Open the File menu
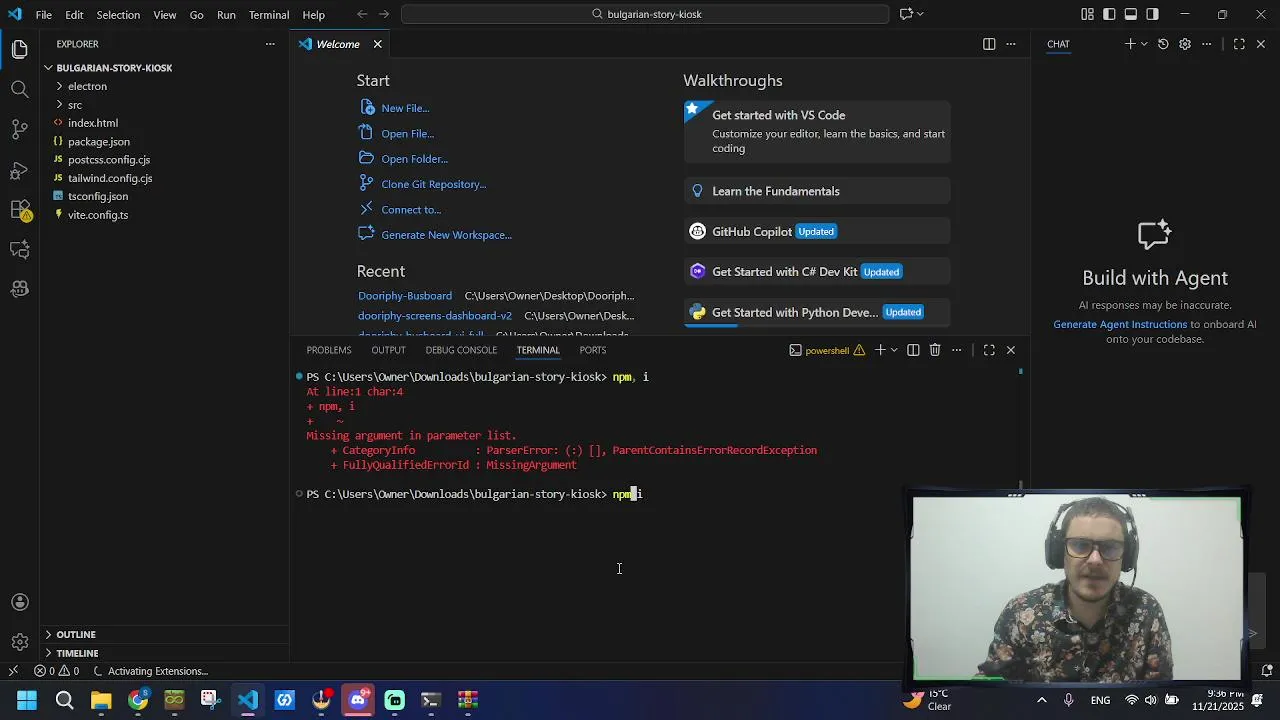Image resolution: width=1280 pixels, height=720 pixels. point(44,15)
